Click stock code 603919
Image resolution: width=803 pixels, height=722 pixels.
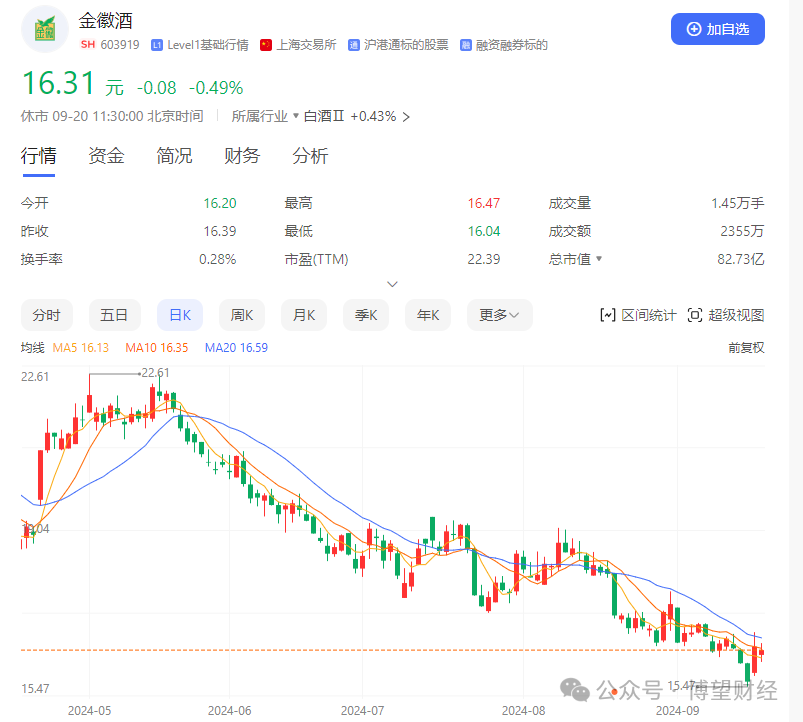(x=120, y=45)
